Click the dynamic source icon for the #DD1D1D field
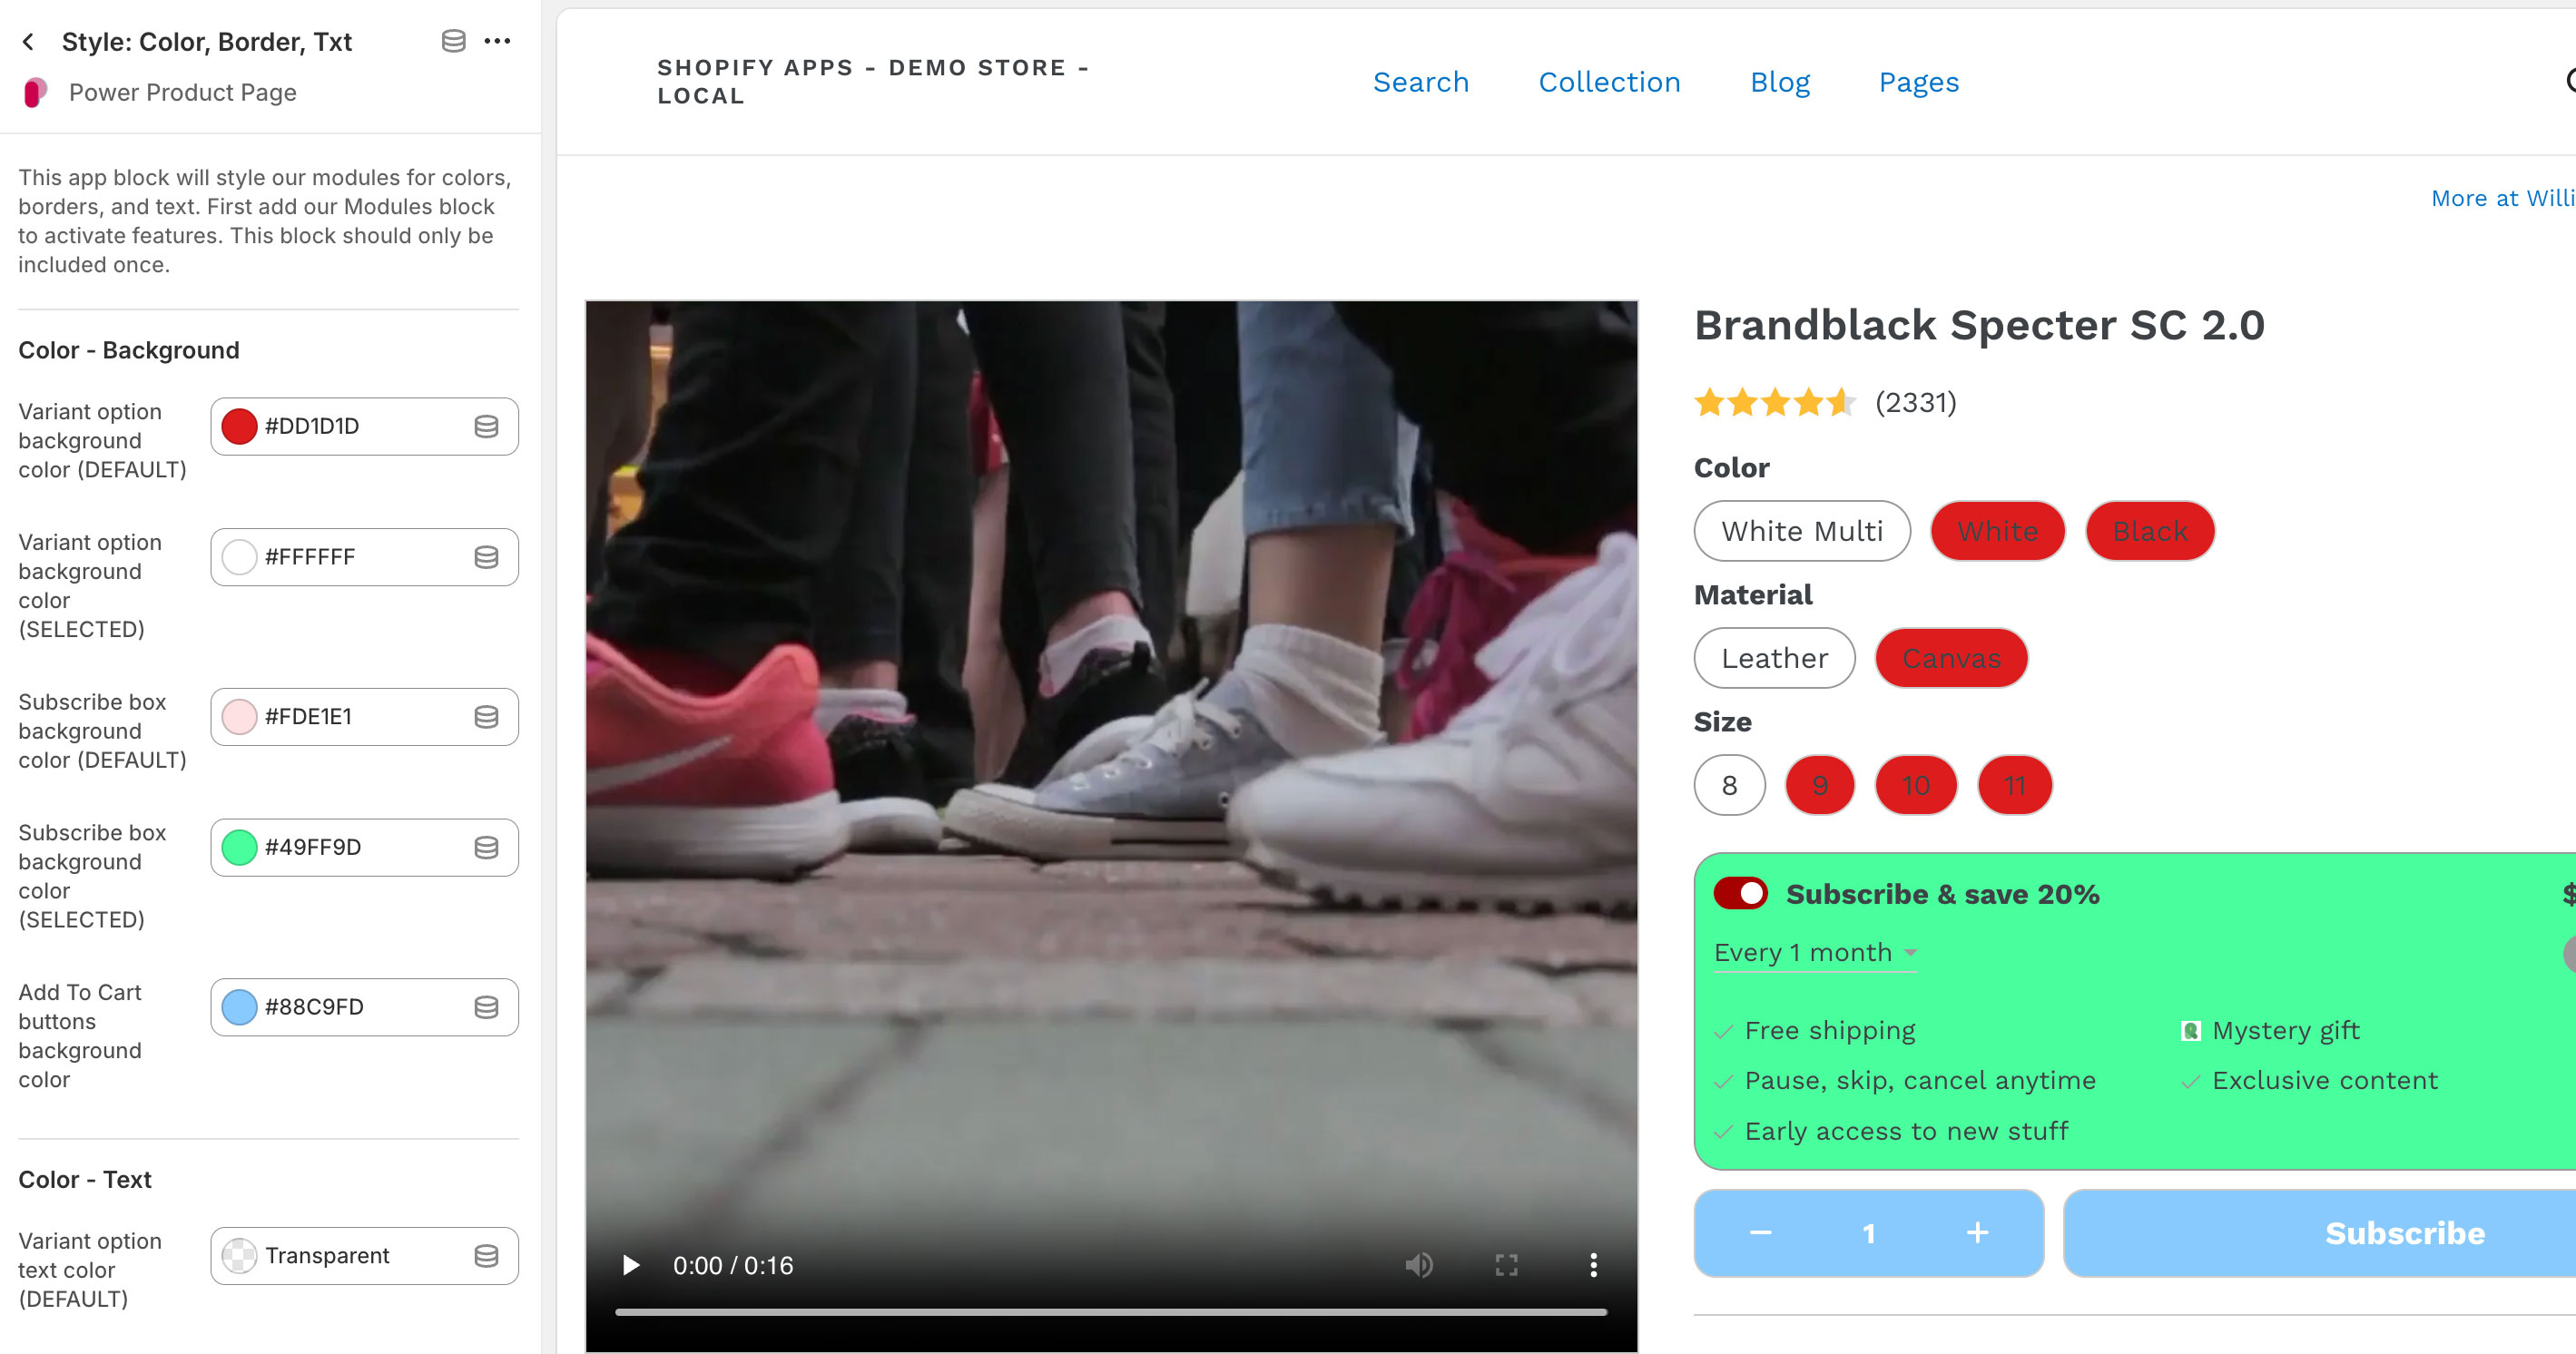 tap(486, 427)
